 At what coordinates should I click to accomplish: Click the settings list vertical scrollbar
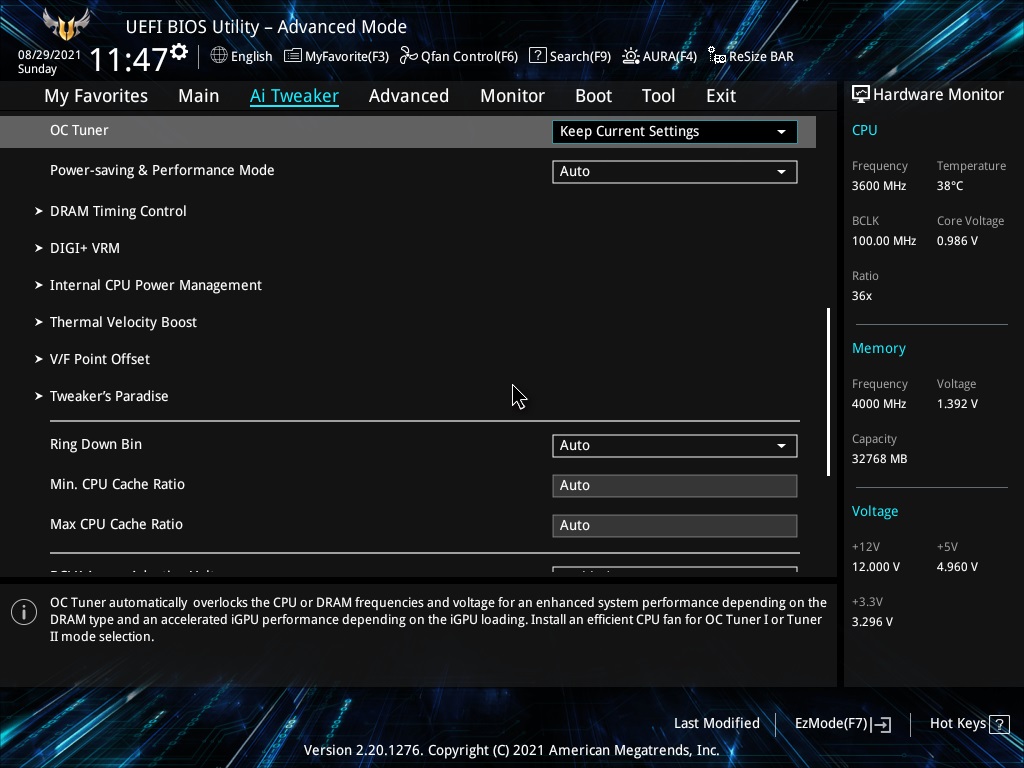coord(828,392)
